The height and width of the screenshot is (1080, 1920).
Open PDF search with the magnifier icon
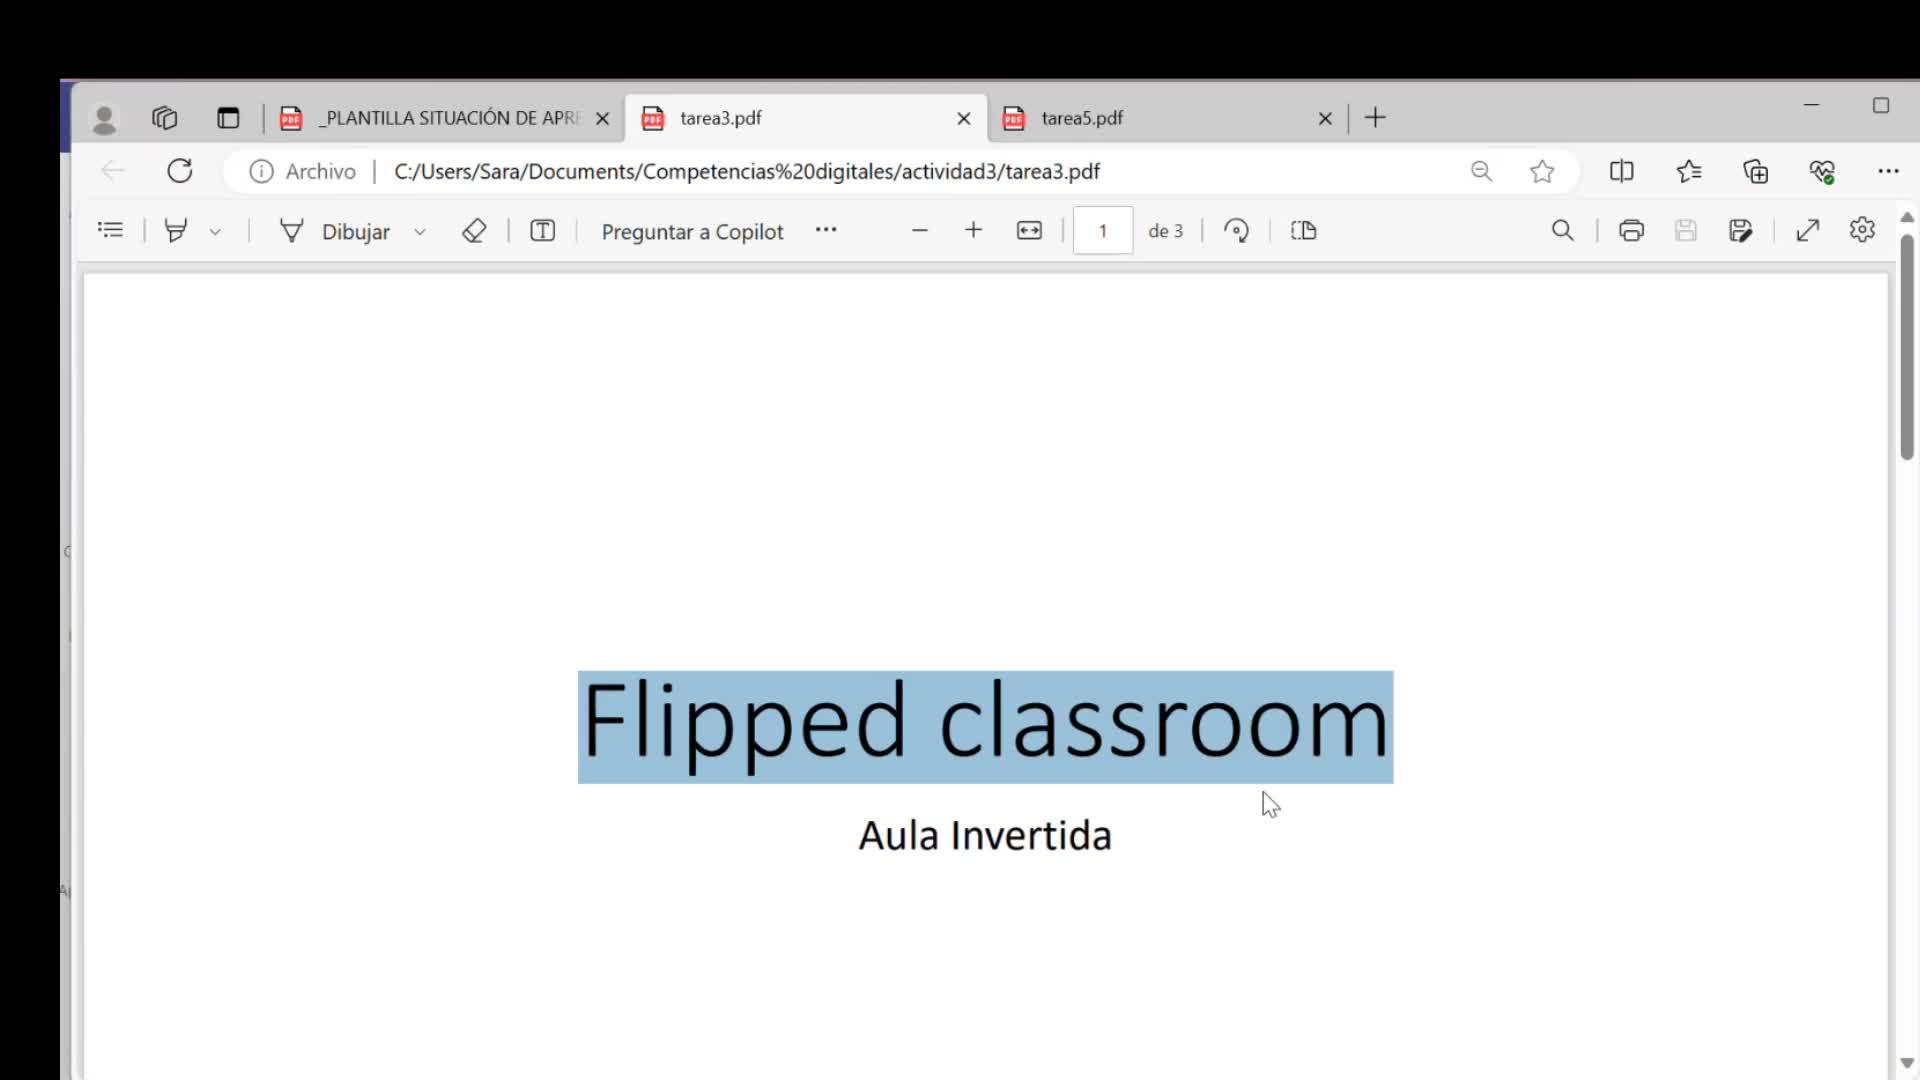1562,231
